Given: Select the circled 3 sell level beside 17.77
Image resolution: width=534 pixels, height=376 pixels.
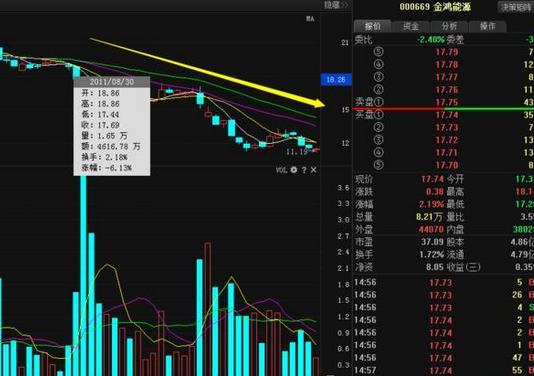Looking at the screenshot, I should coord(378,77).
